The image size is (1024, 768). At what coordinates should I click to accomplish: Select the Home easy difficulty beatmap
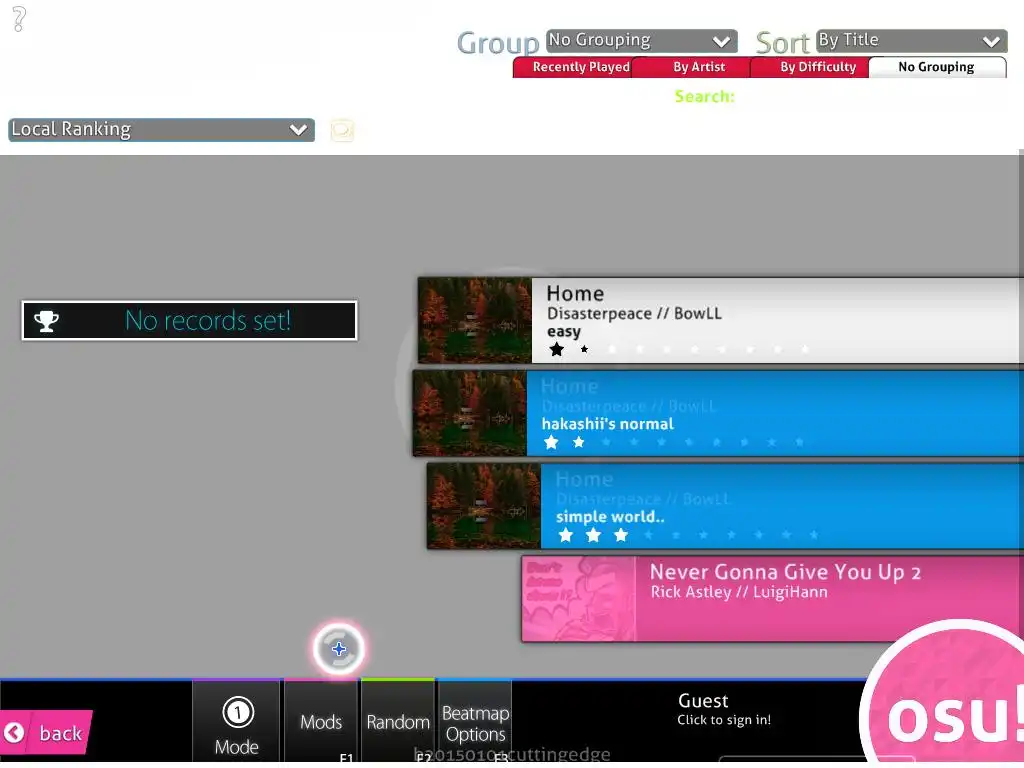720,320
